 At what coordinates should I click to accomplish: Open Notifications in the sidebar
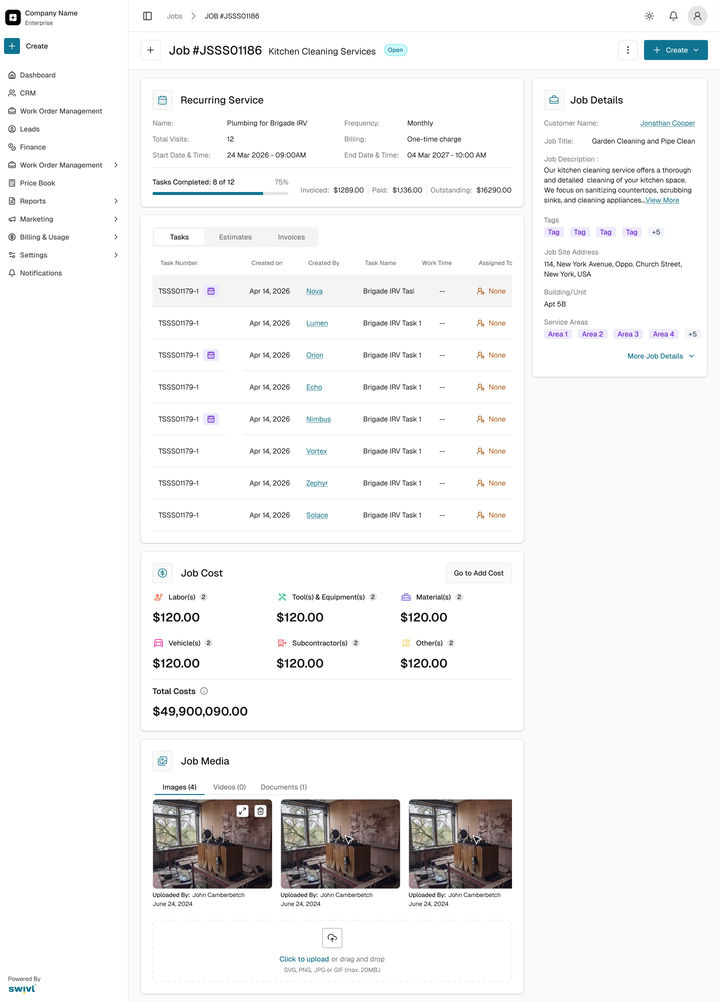[x=40, y=273]
